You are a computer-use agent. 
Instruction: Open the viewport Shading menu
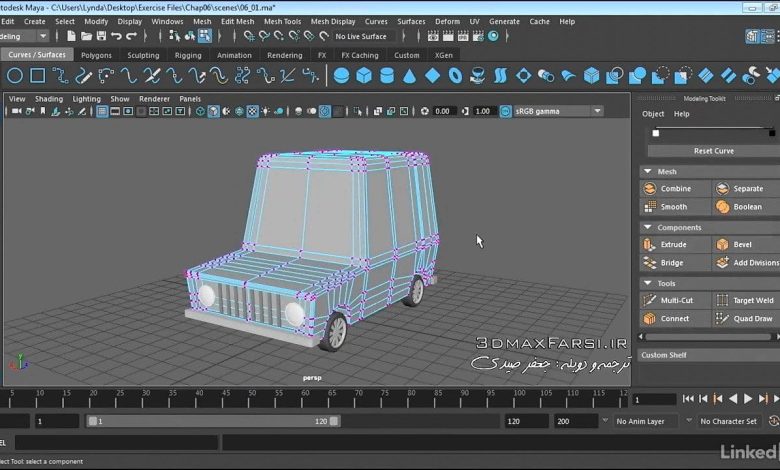pos(49,99)
